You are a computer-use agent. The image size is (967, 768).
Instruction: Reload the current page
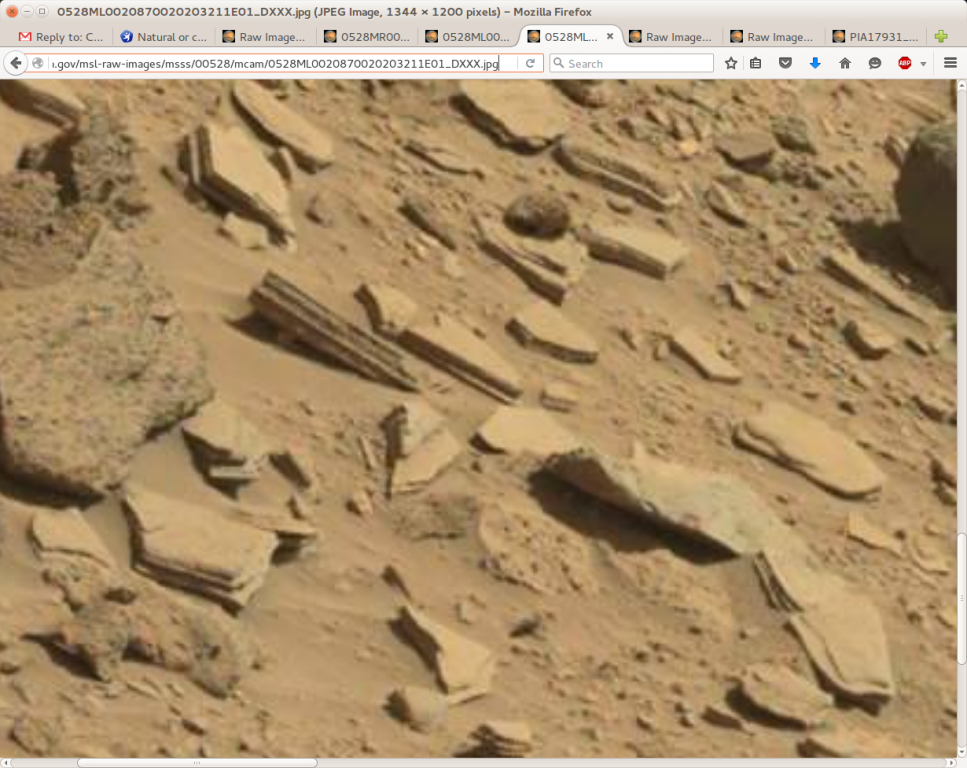tap(530, 63)
